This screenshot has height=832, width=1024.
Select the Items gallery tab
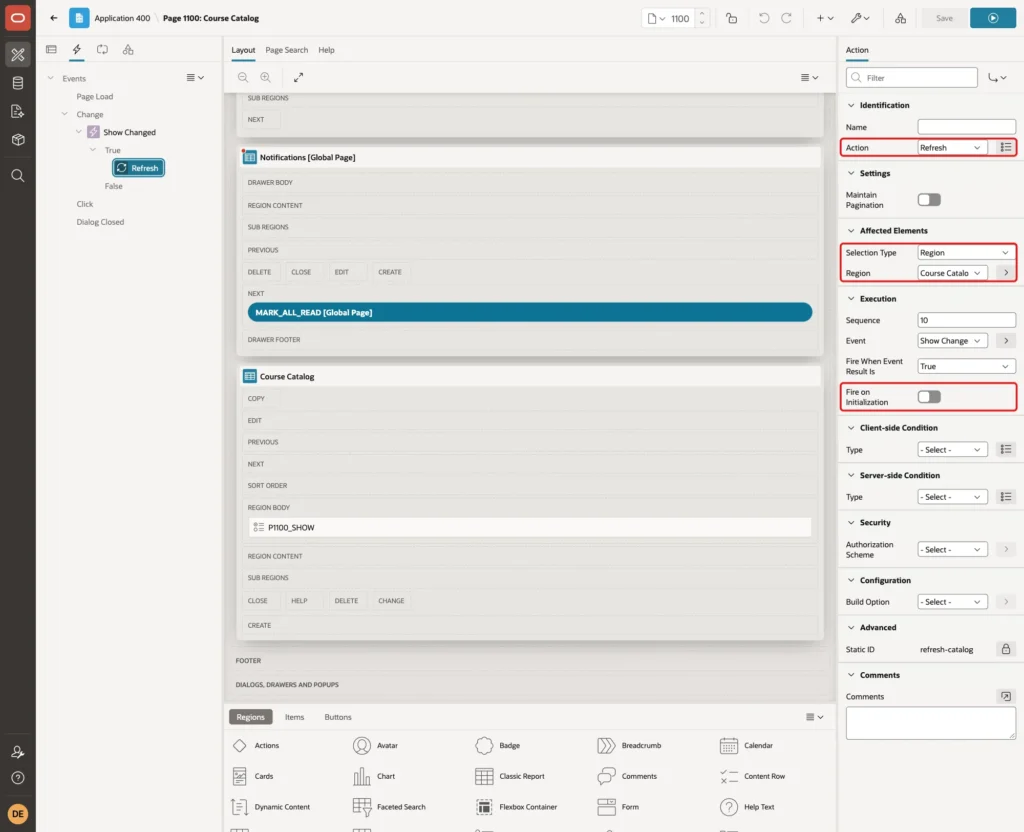pos(295,717)
